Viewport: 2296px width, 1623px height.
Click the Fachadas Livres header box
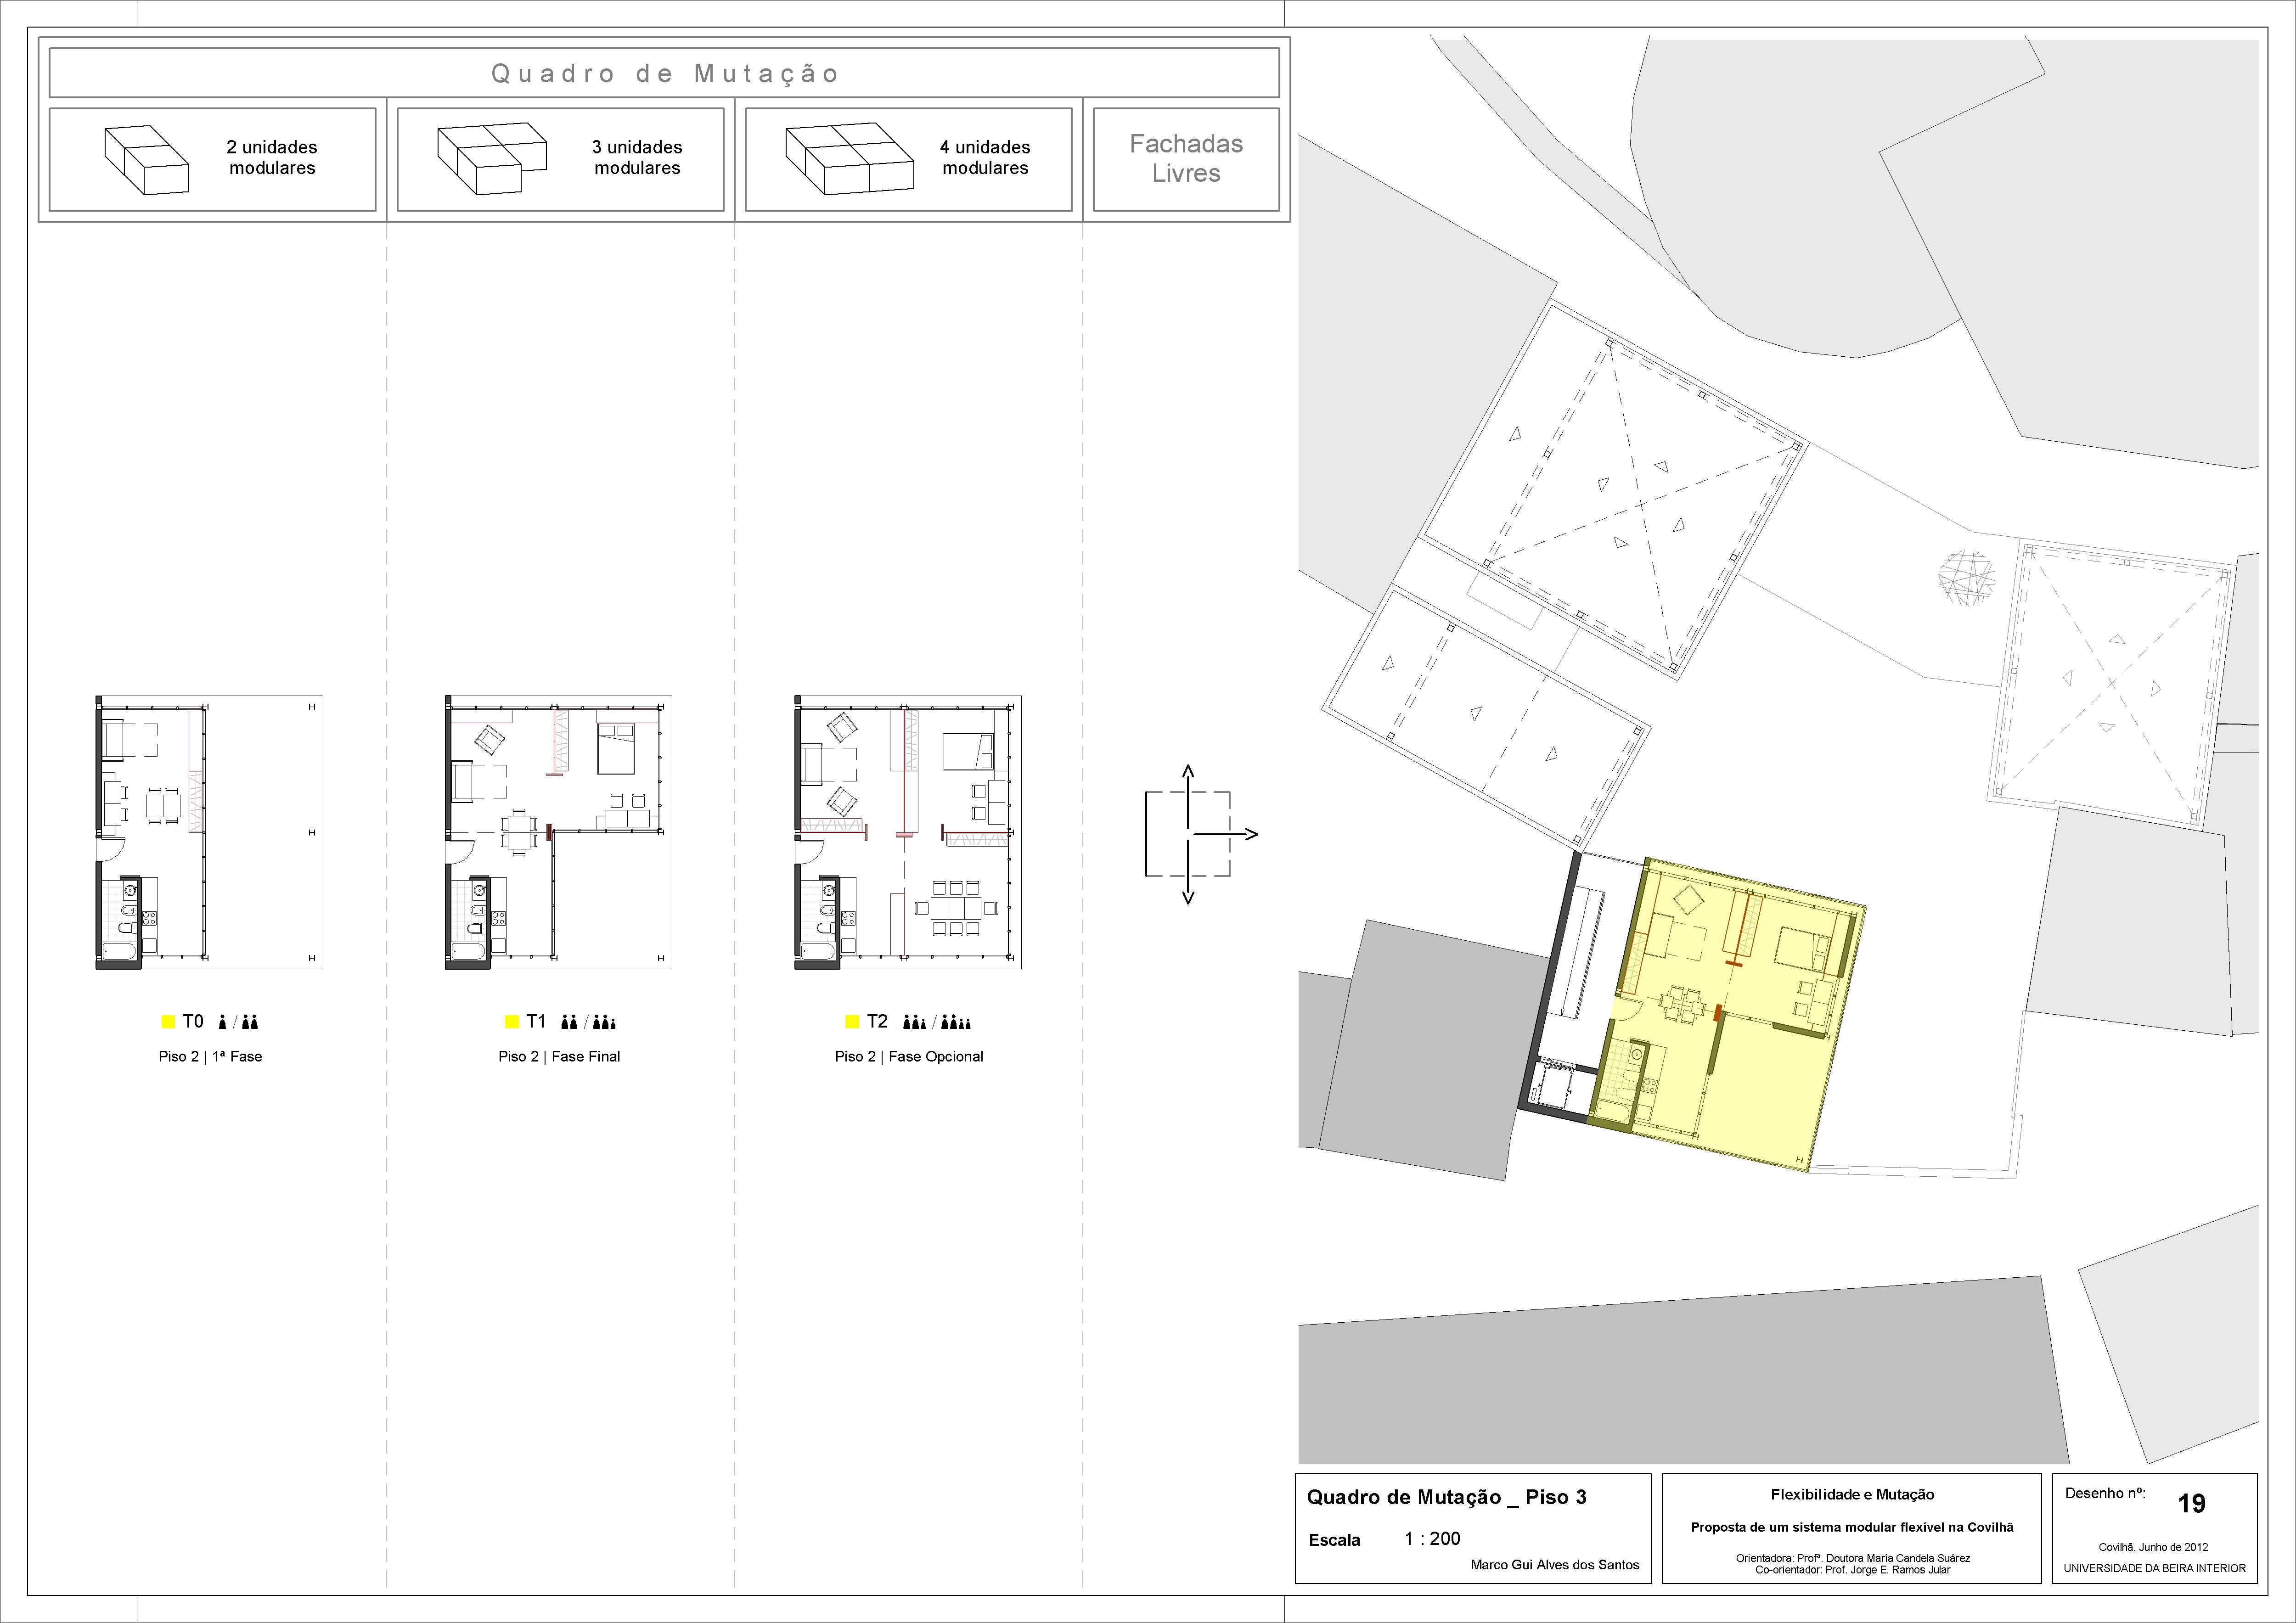(x=1186, y=159)
